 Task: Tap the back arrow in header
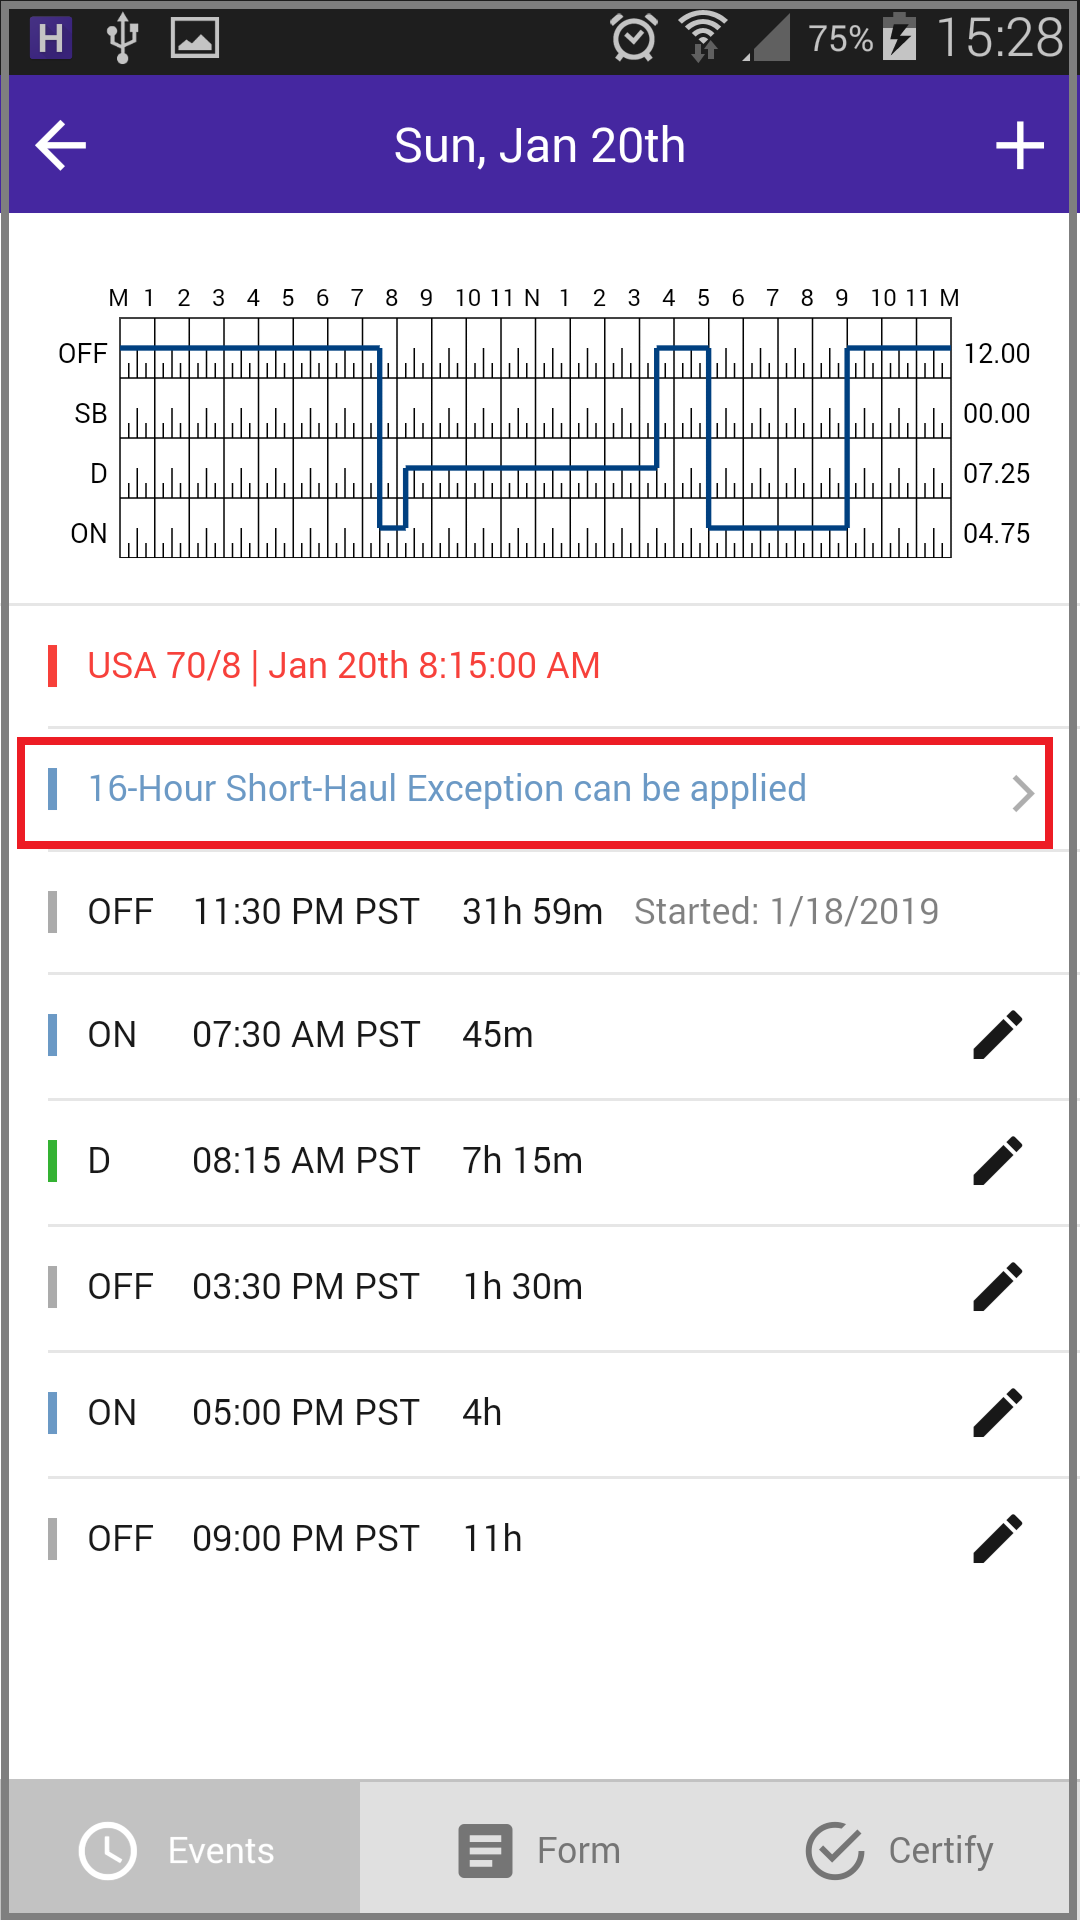pyautogui.click(x=61, y=146)
